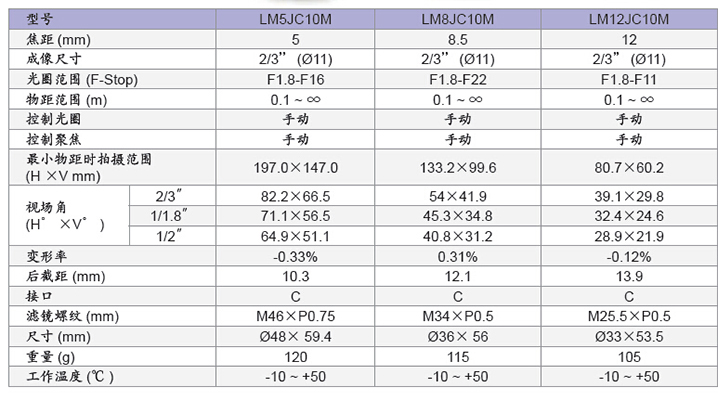This screenshot has height=400, width=718.
Task: Select the 105 weight value
Action: [628, 356]
